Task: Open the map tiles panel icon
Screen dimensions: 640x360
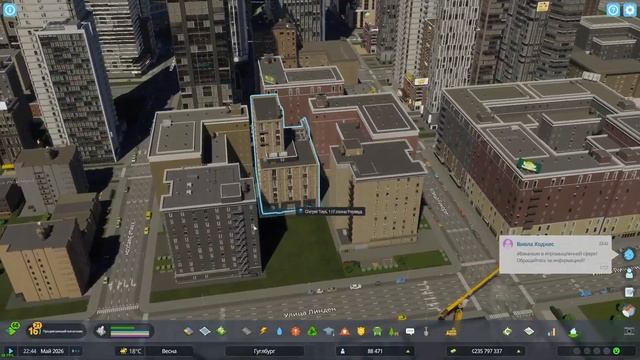Action: click(529, 331)
